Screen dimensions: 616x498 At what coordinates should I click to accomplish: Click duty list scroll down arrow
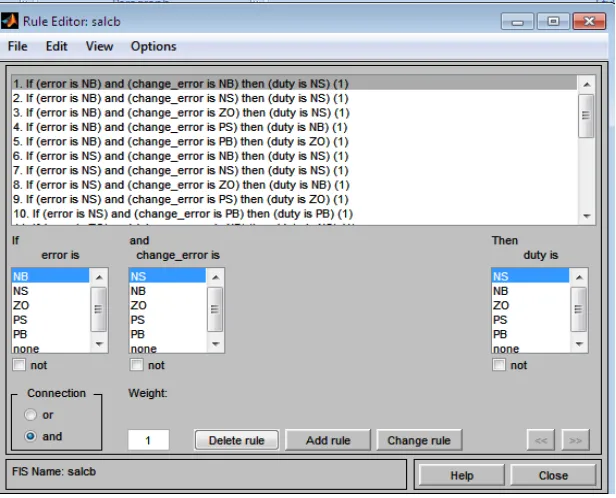579,344
